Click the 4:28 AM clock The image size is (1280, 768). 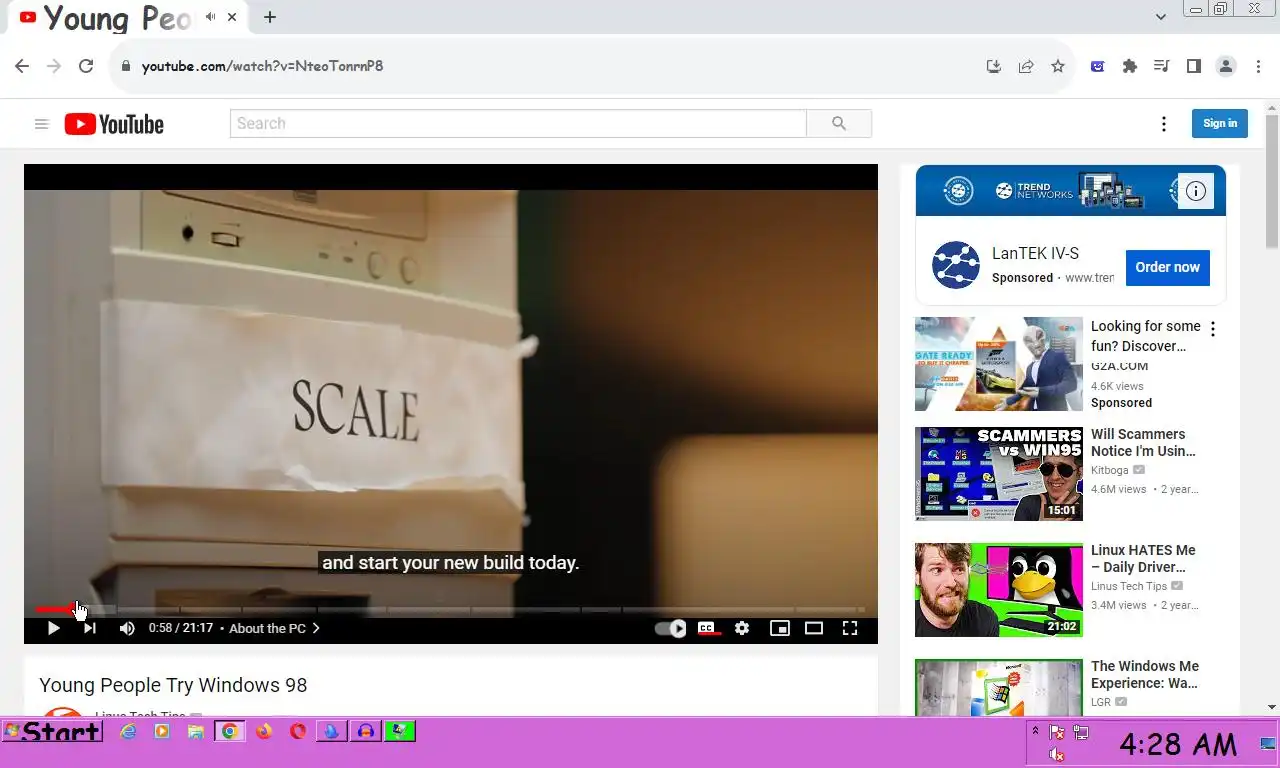pos(1177,744)
